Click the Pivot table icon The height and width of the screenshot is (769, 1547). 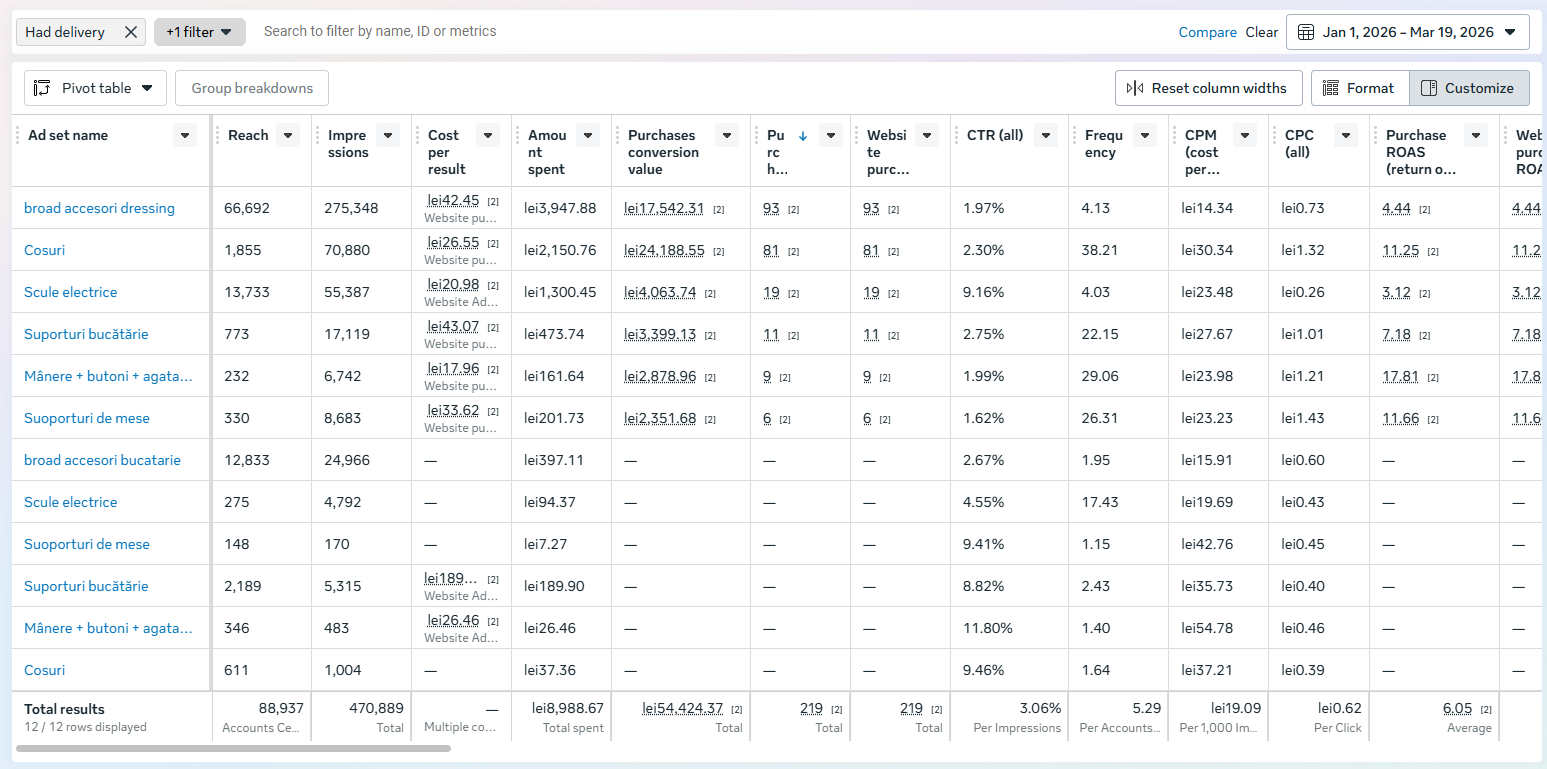click(x=42, y=88)
